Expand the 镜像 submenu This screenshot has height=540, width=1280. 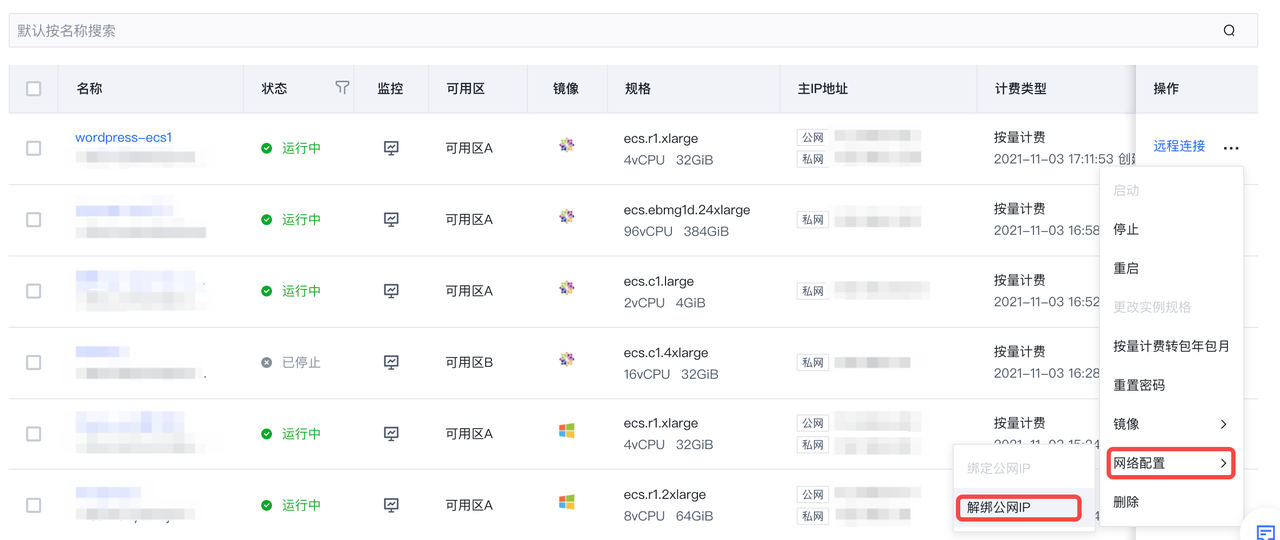click(1170, 424)
